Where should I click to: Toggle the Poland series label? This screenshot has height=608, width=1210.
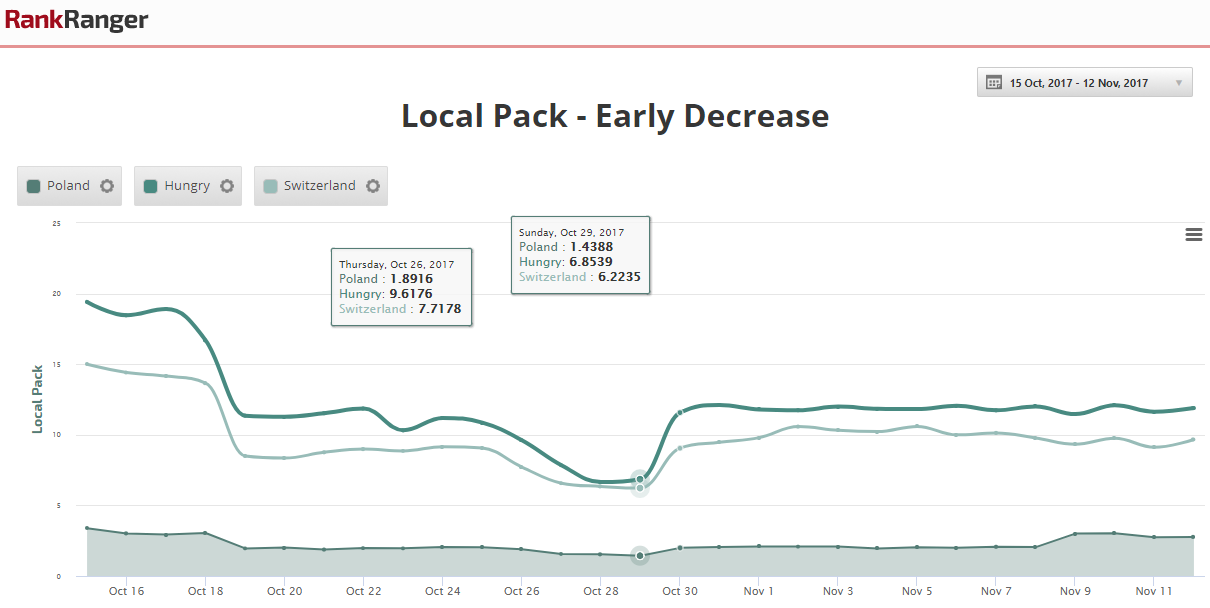(x=68, y=186)
